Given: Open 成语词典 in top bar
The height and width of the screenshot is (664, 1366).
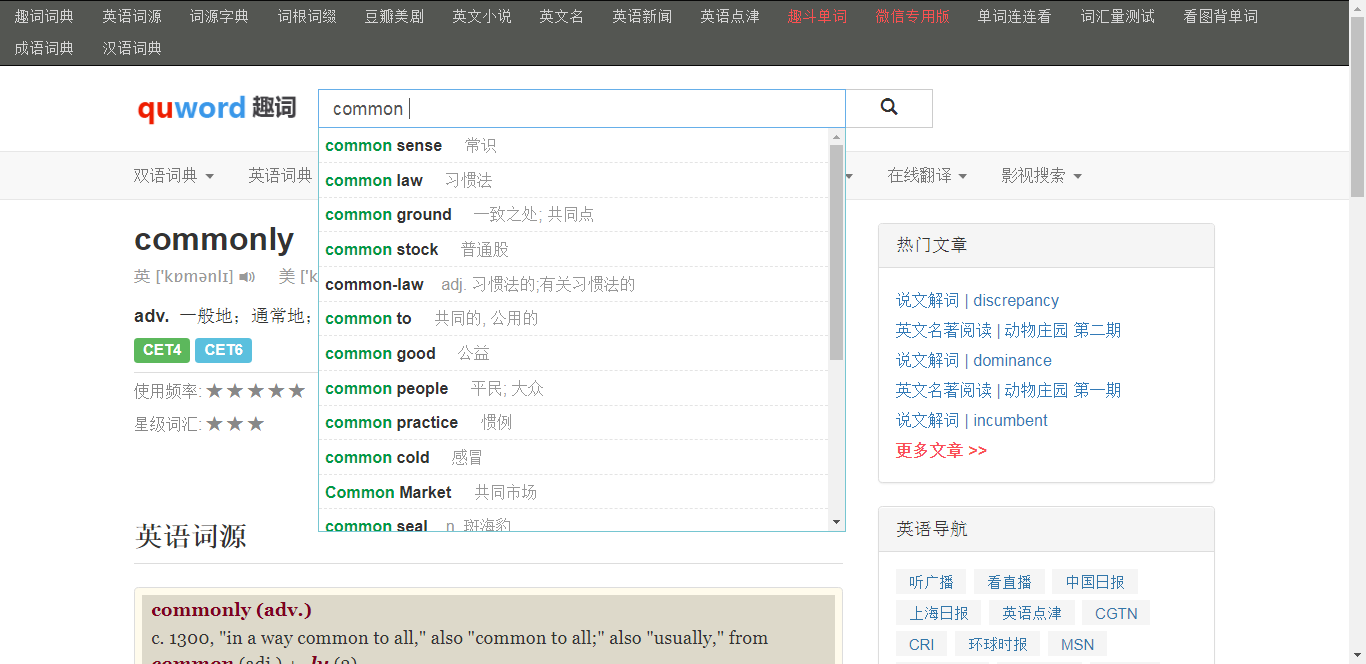Looking at the screenshot, I should pyautogui.click(x=44, y=48).
